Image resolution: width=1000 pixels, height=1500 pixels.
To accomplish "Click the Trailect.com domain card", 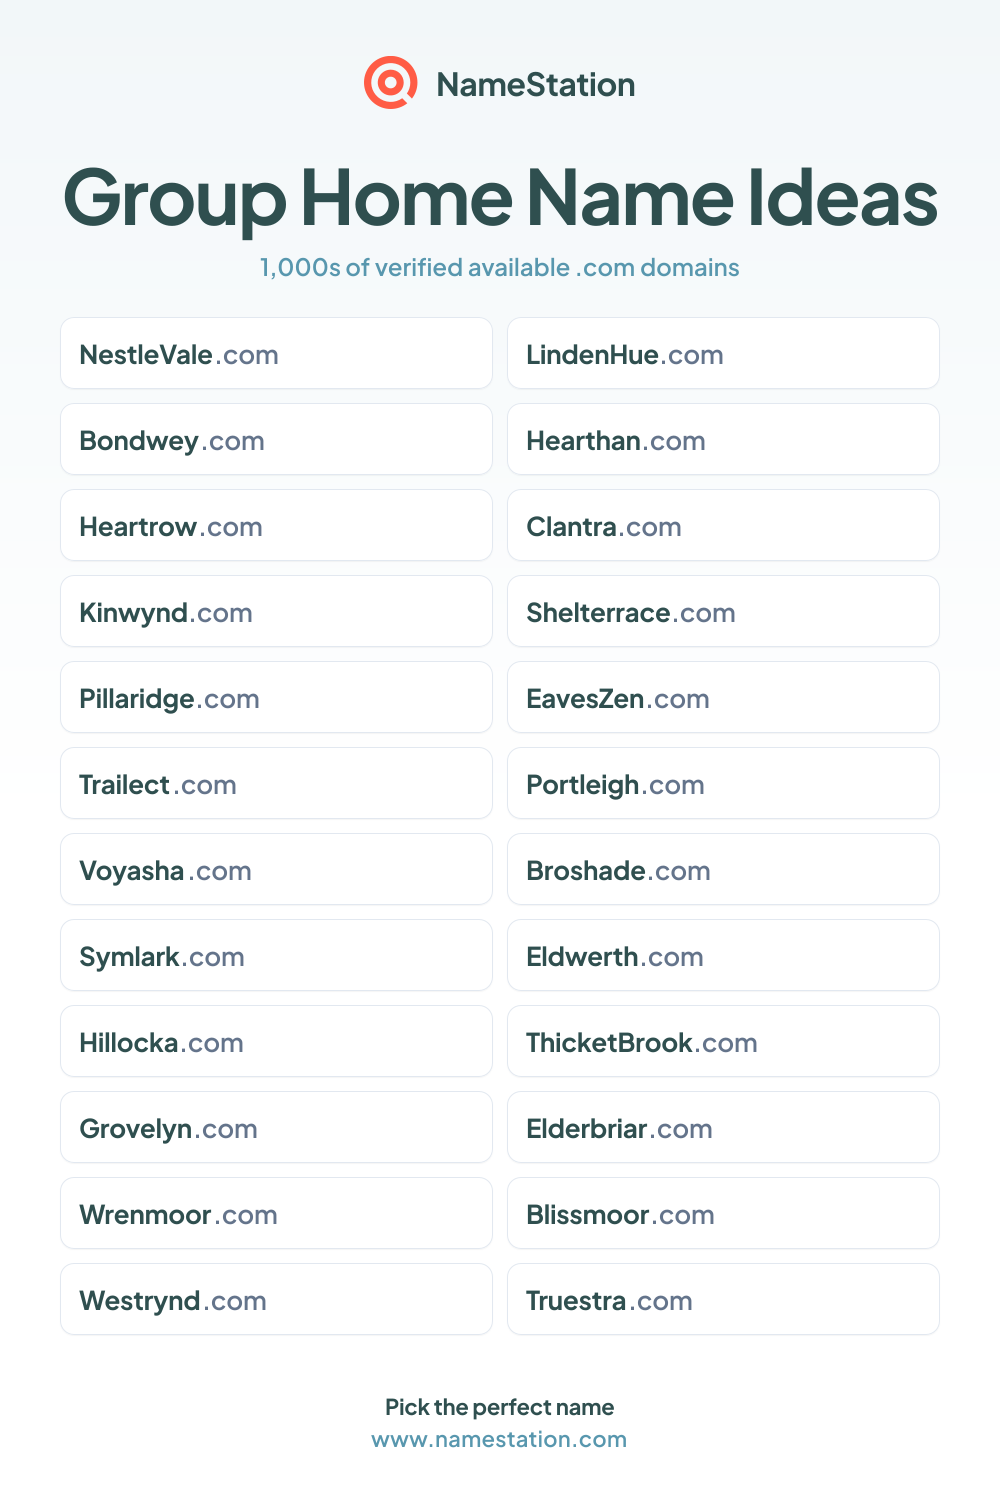I will click(276, 783).
